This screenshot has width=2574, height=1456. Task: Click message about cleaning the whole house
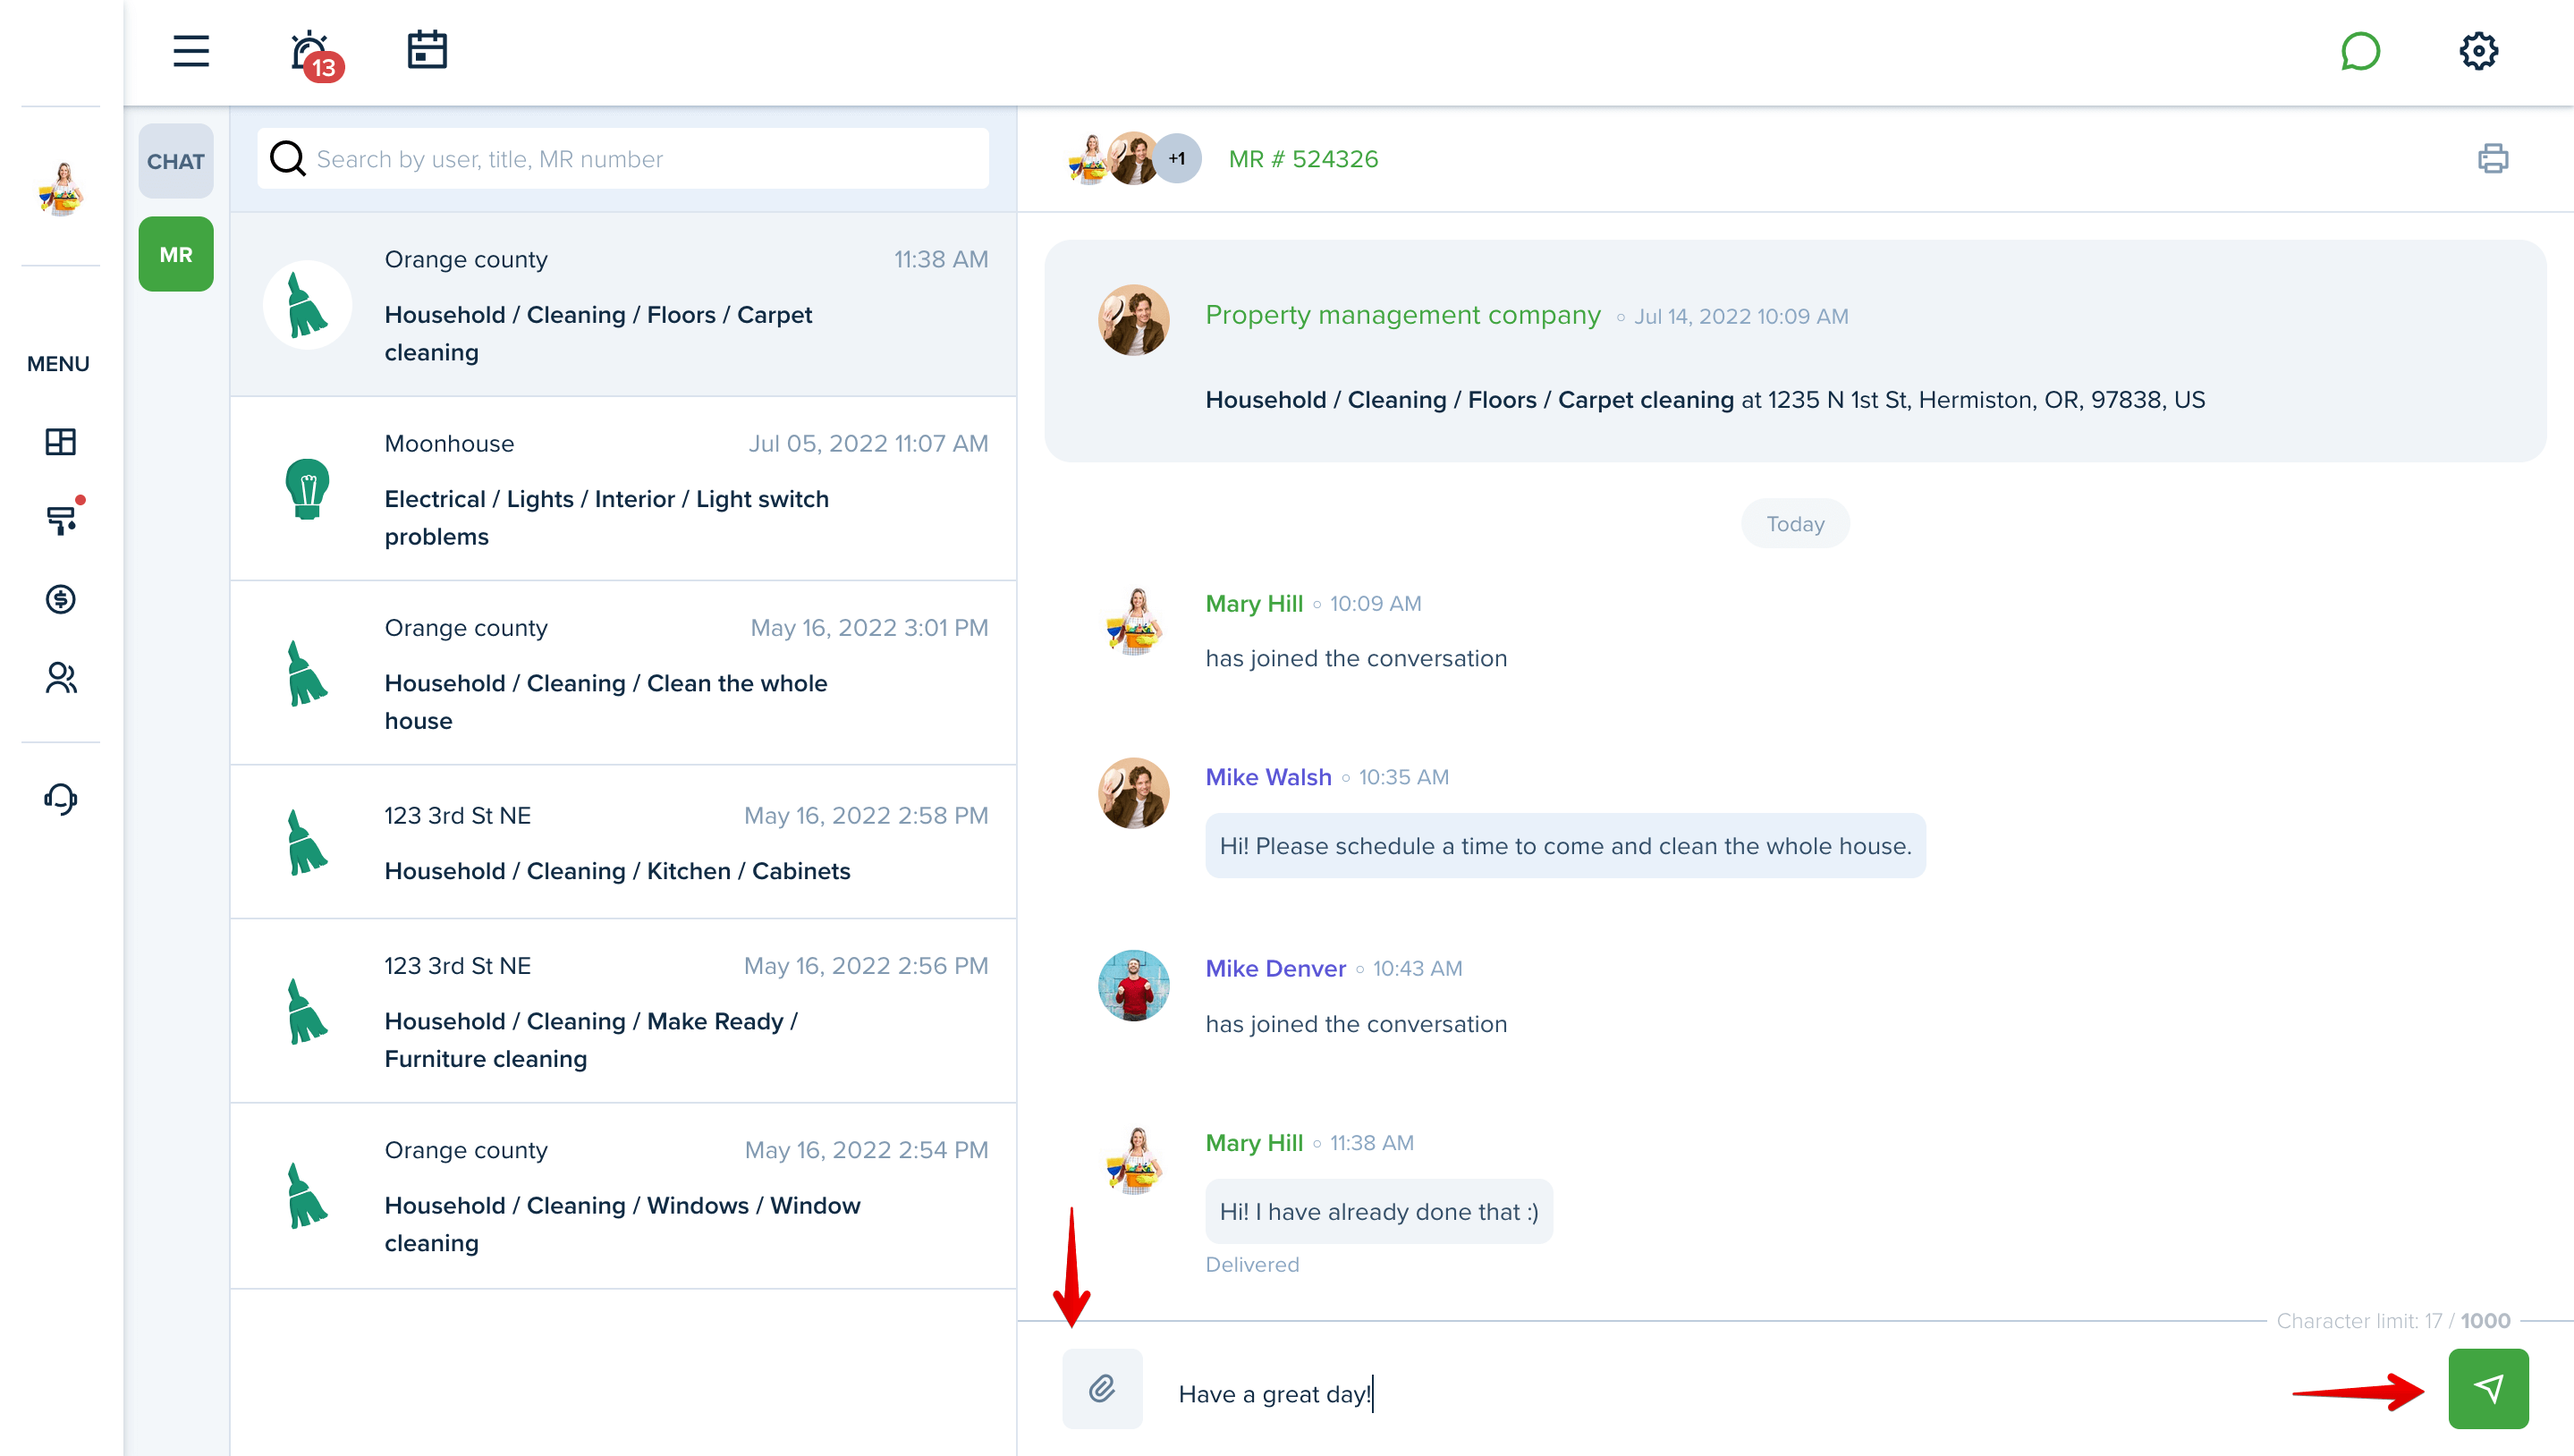1565,846
